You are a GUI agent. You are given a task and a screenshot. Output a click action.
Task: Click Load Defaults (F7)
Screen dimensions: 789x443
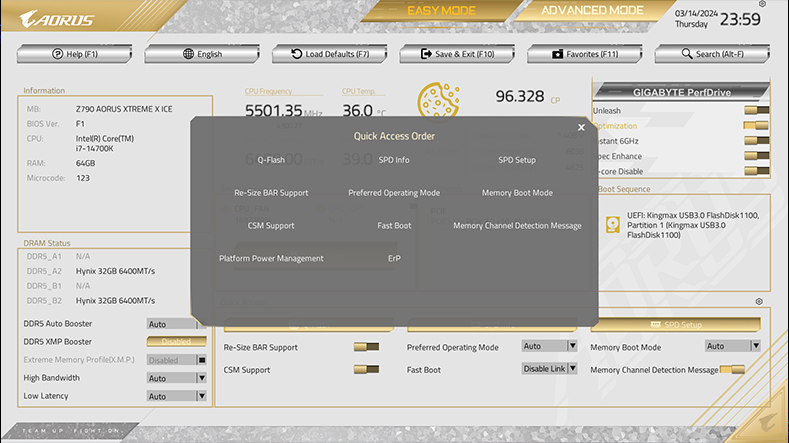[x=330, y=54]
